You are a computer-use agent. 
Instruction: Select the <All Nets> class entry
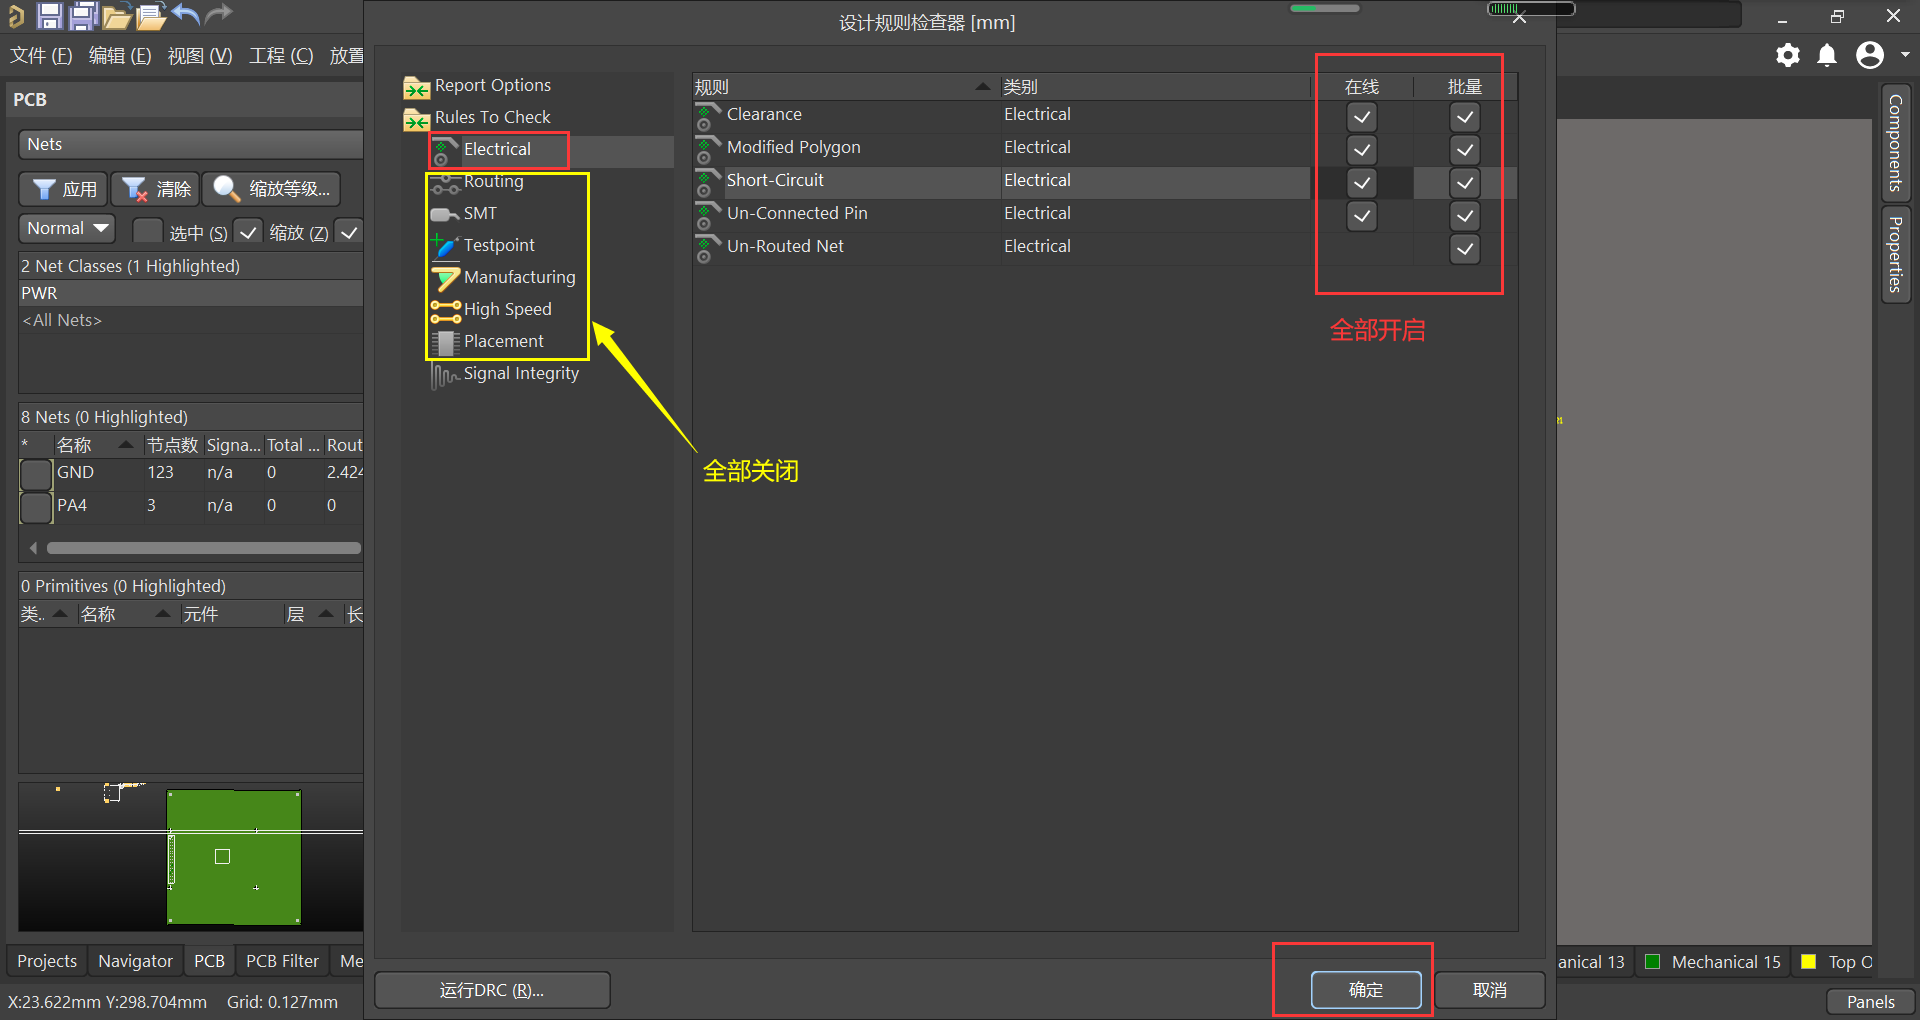[190, 320]
